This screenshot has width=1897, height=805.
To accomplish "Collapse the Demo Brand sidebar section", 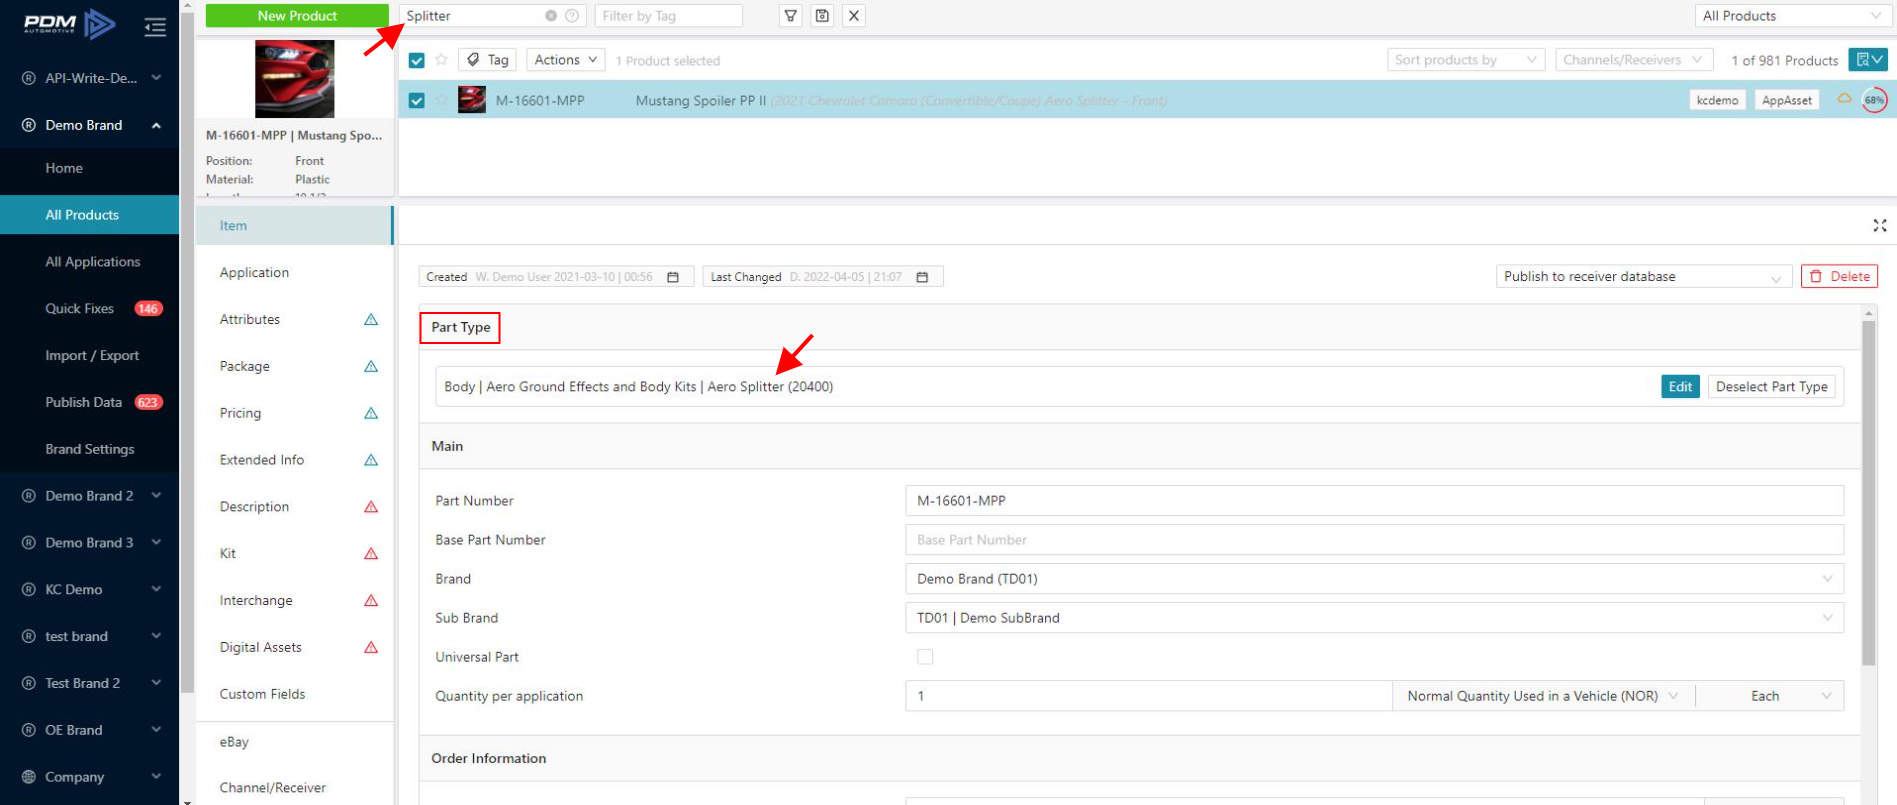I will coord(156,125).
